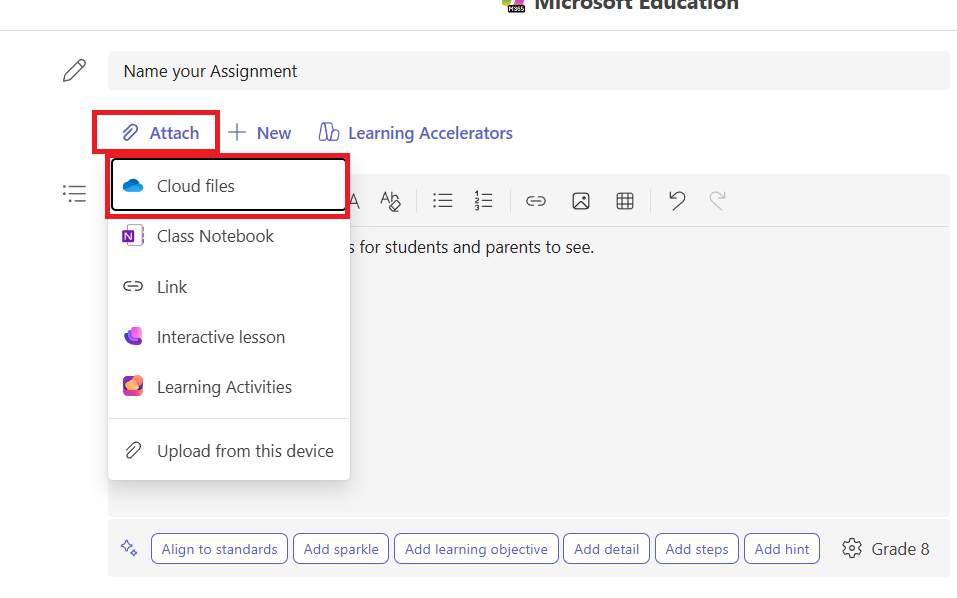Click Add hint suggestion
Screen dimensions: 957x598
(782, 549)
